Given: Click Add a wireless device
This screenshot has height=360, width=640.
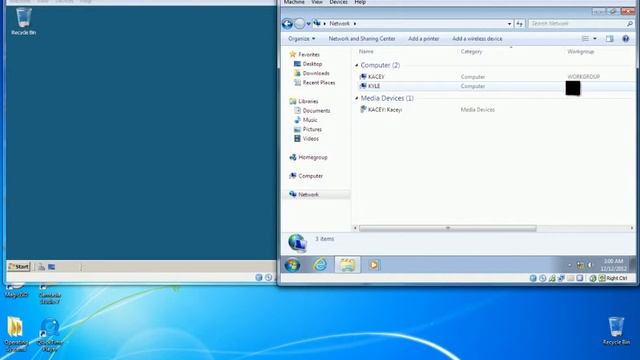Looking at the screenshot, I should coord(477,39).
